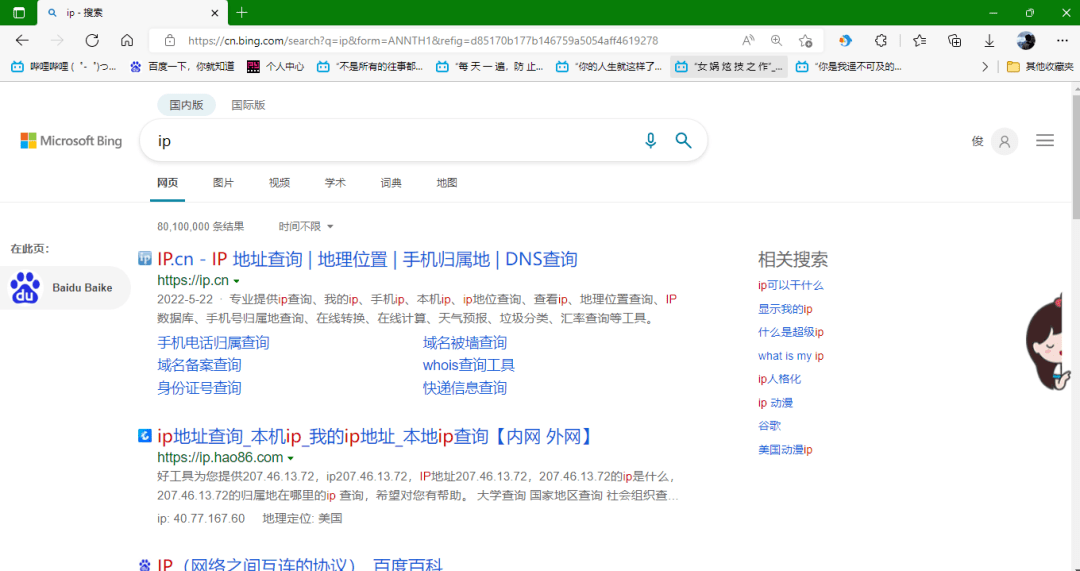1080x571 pixels.
Task: Open the Collections panel
Action: tap(955, 41)
